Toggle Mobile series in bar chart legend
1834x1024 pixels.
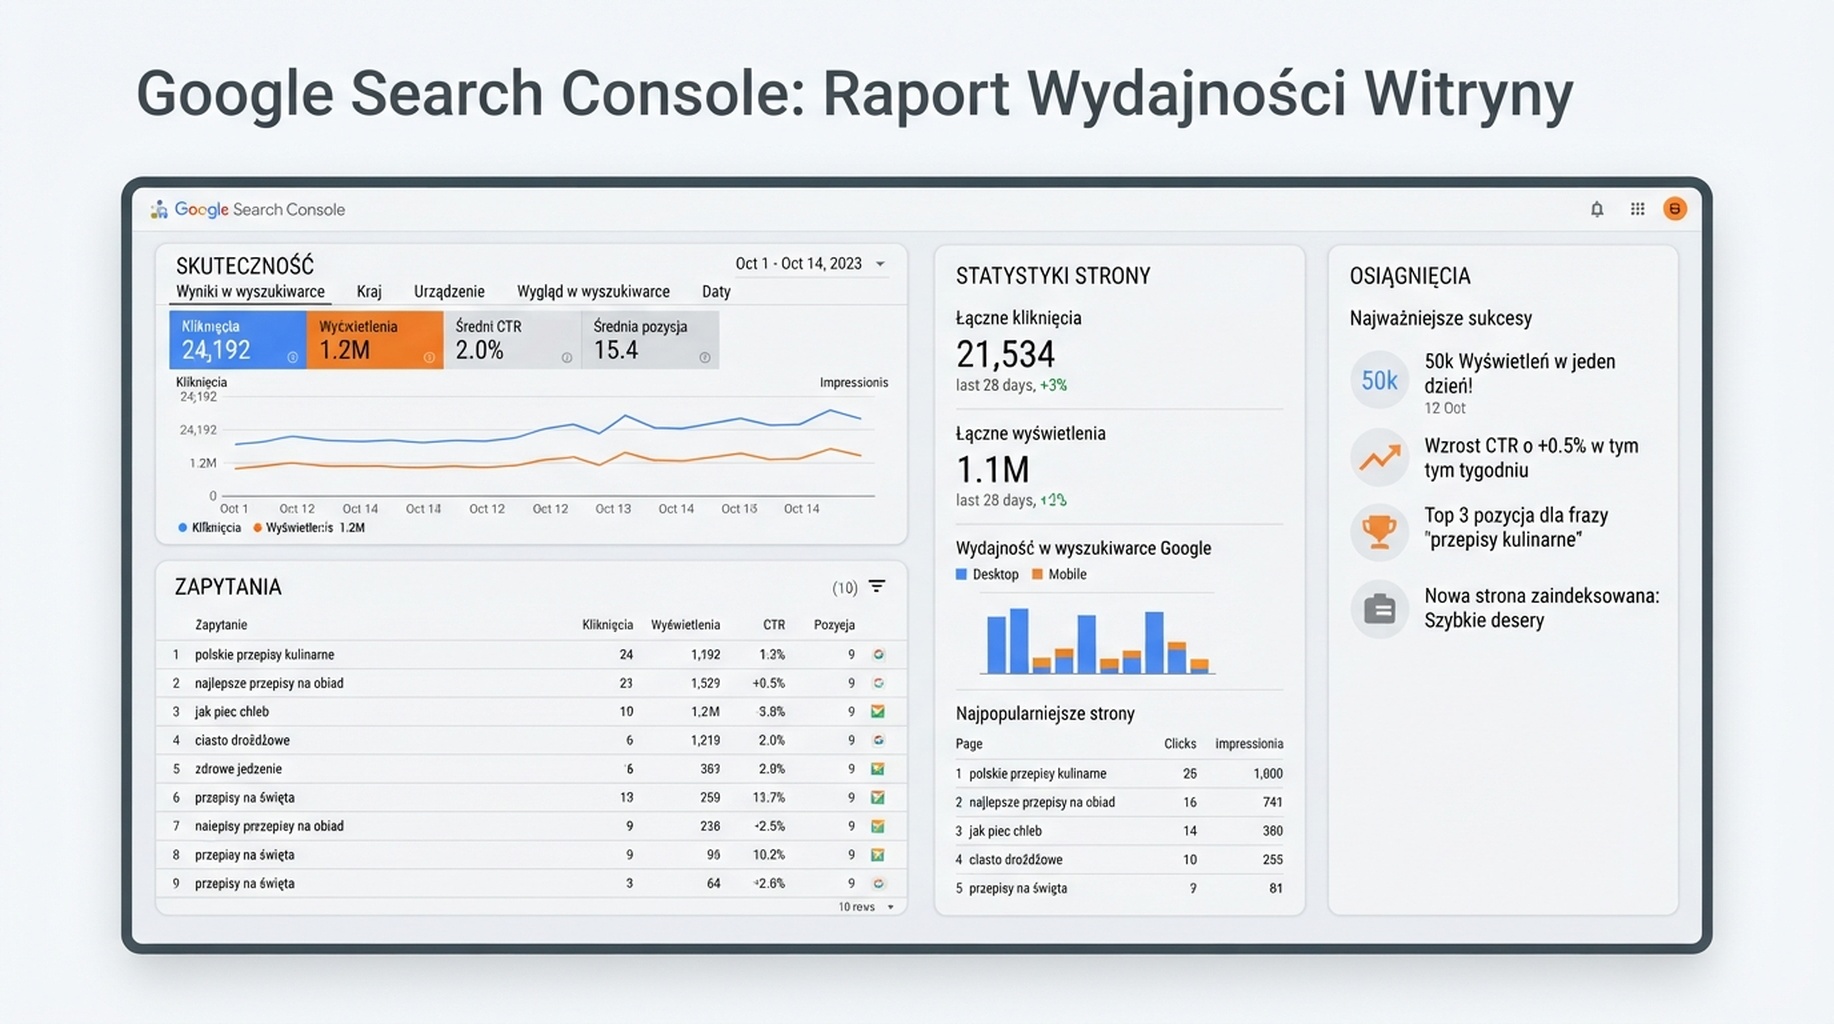click(x=1059, y=574)
